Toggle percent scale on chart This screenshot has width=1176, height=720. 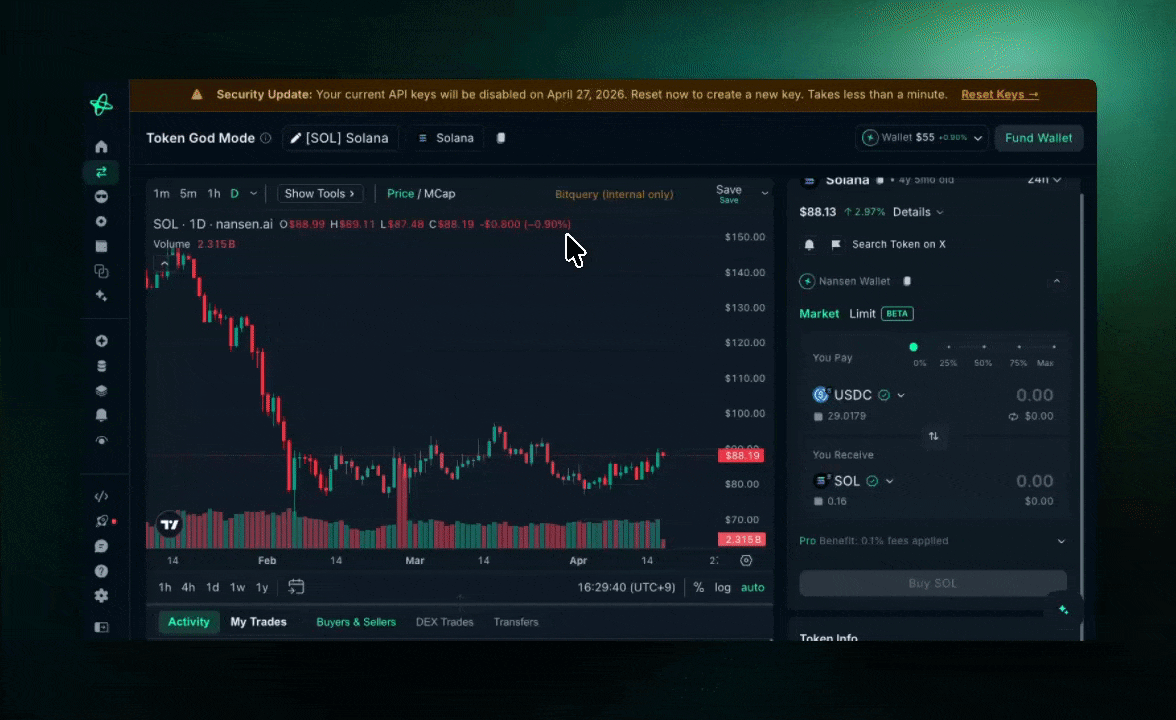pyautogui.click(x=698, y=587)
